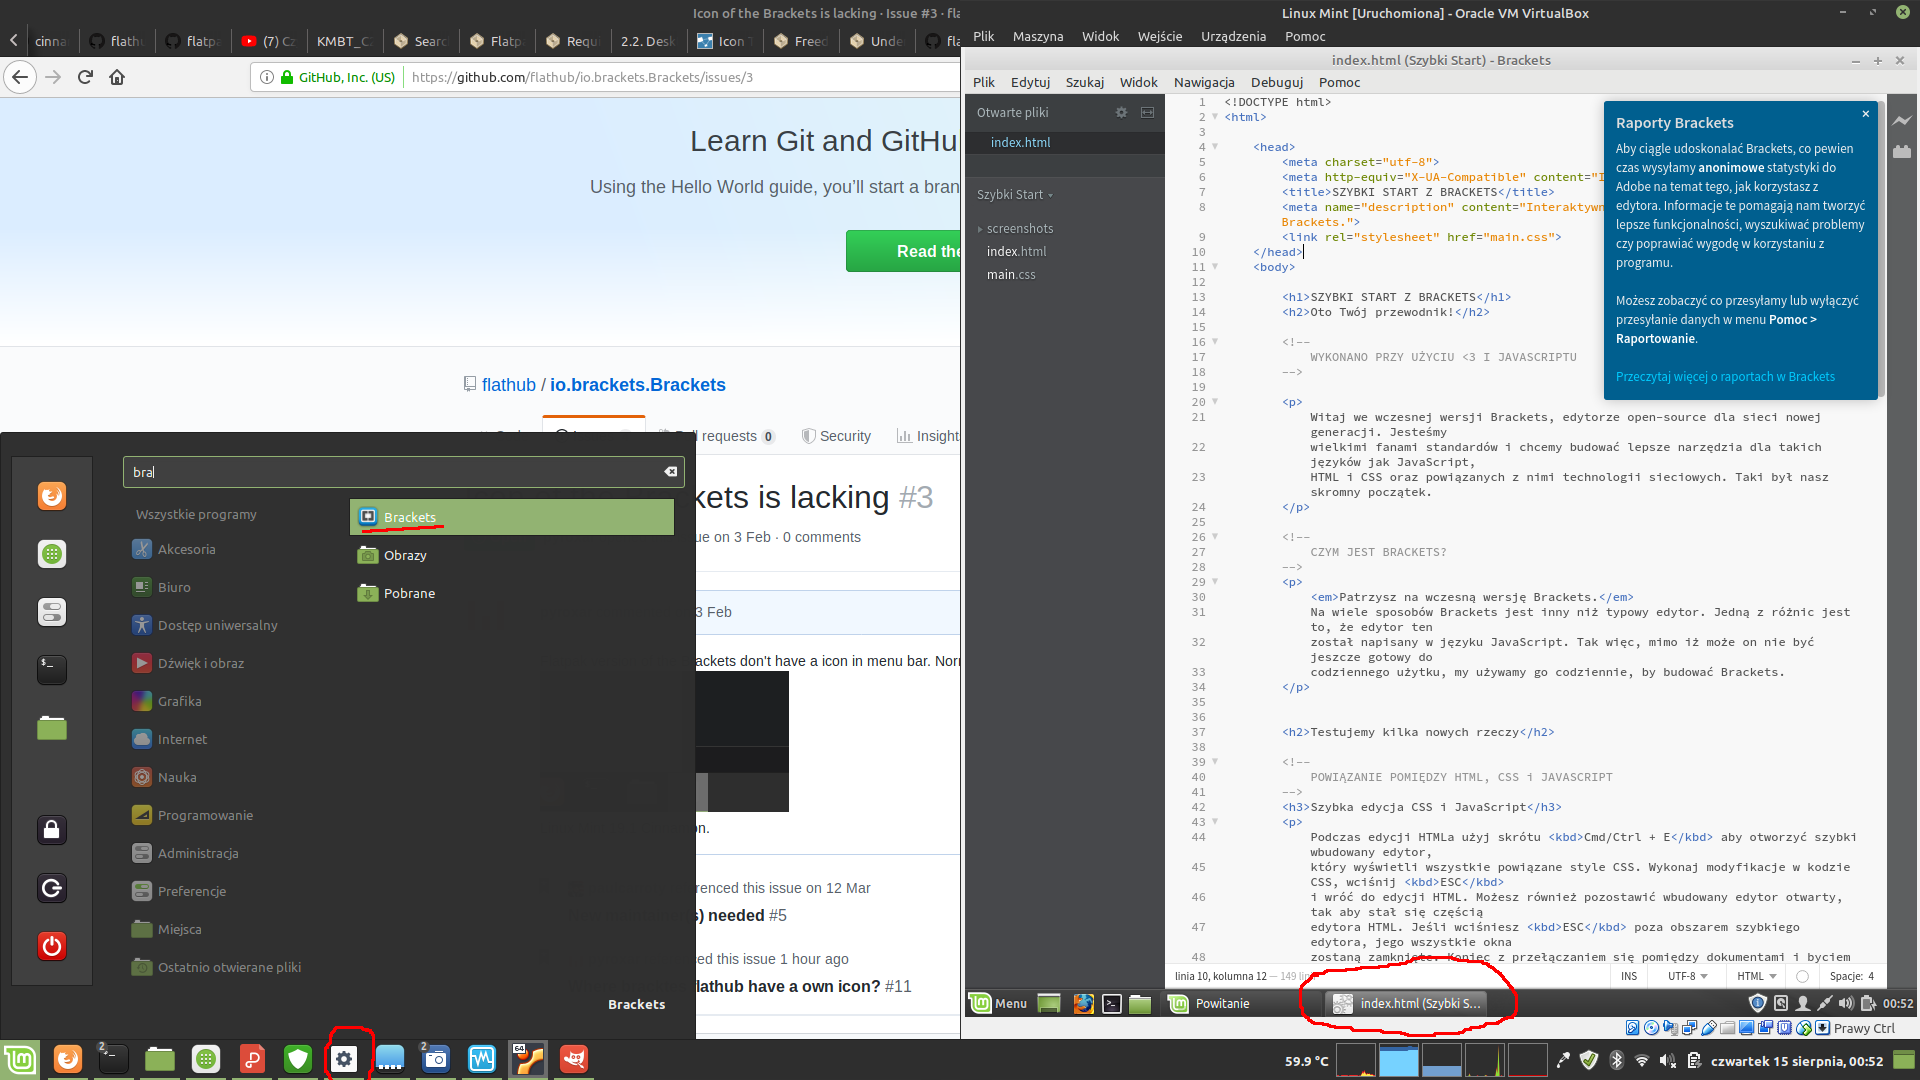The width and height of the screenshot is (1920, 1080).
Task: Click the network icon in VirtualBox status bar
Action: coord(1689,1029)
